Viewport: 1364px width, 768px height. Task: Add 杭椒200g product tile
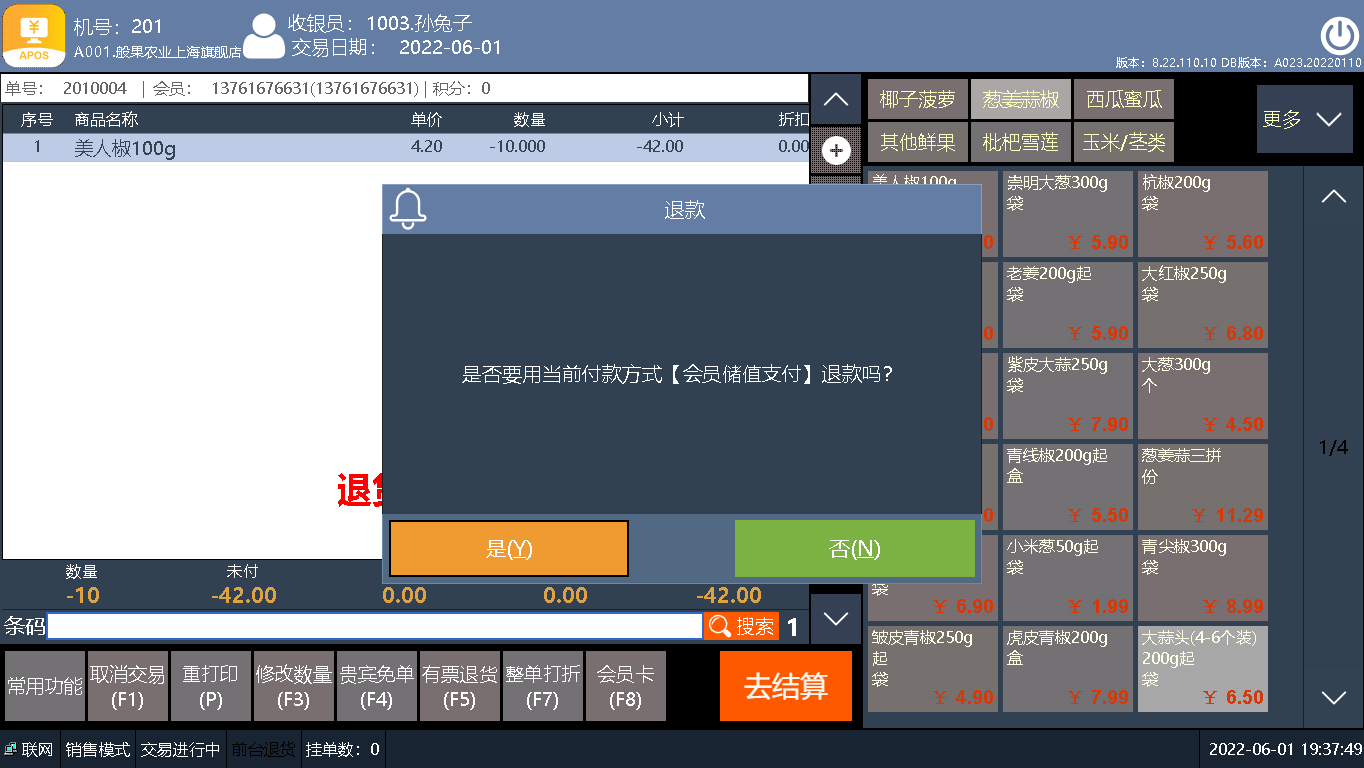pyautogui.click(x=1203, y=214)
